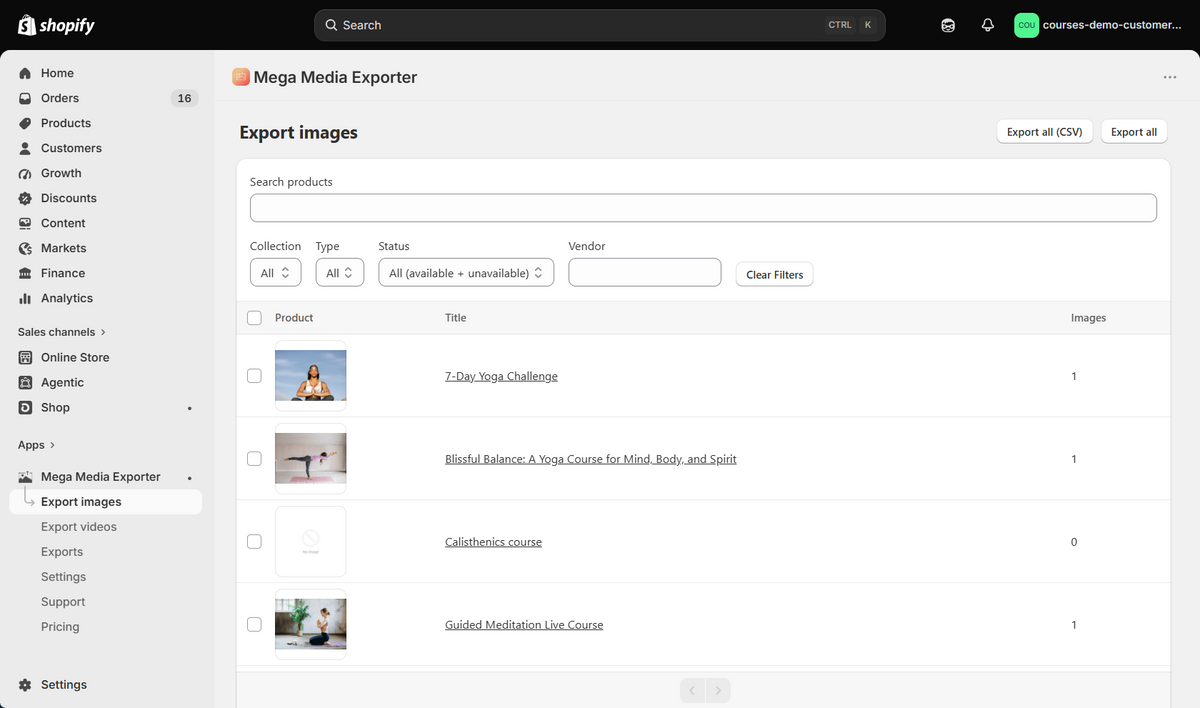Image resolution: width=1200 pixels, height=708 pixels.
Task: Open the Type filter dropdown
Action: 340,273
